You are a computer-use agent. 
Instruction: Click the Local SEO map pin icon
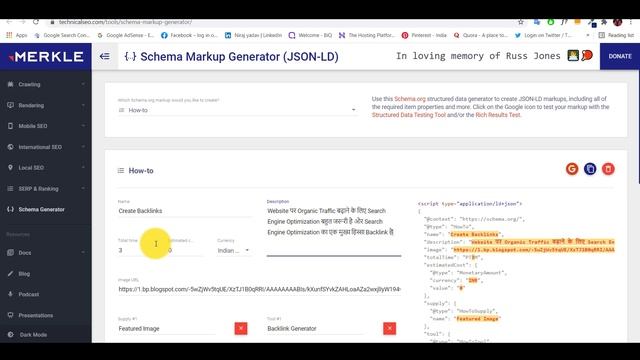(x=10, y=167)
